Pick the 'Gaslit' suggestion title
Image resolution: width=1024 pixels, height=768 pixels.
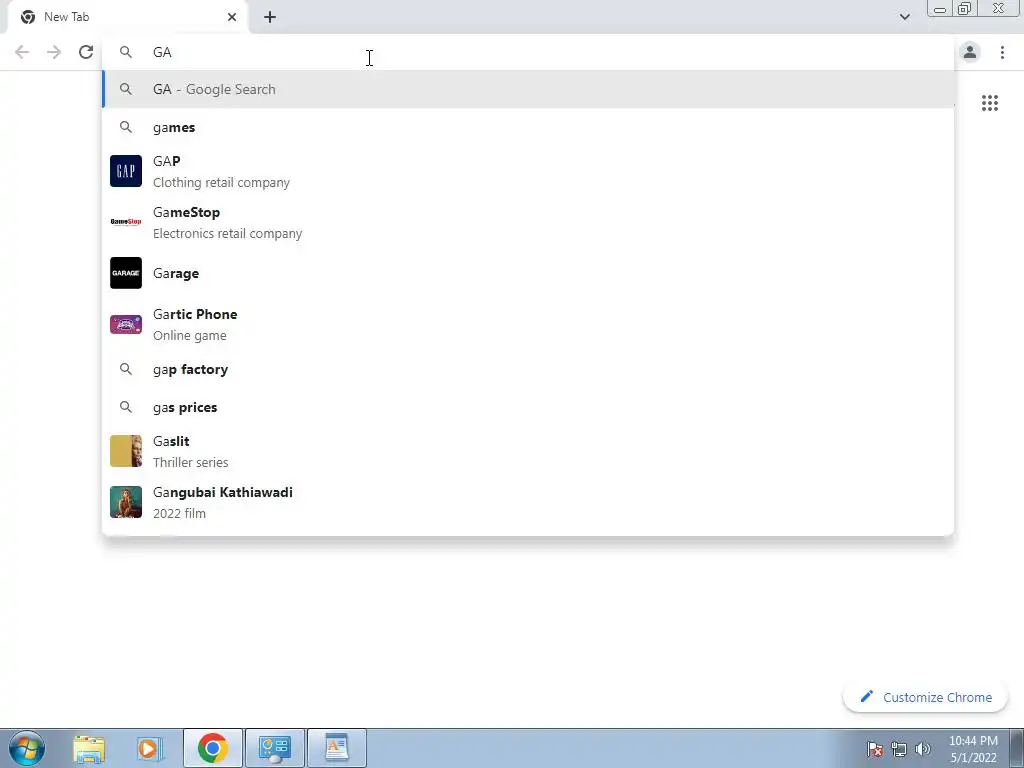[171, 441]
